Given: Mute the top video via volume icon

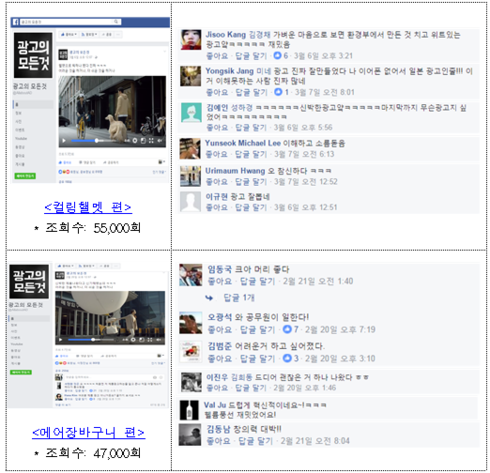Looking at the screenshot, I should click(160, 141).
